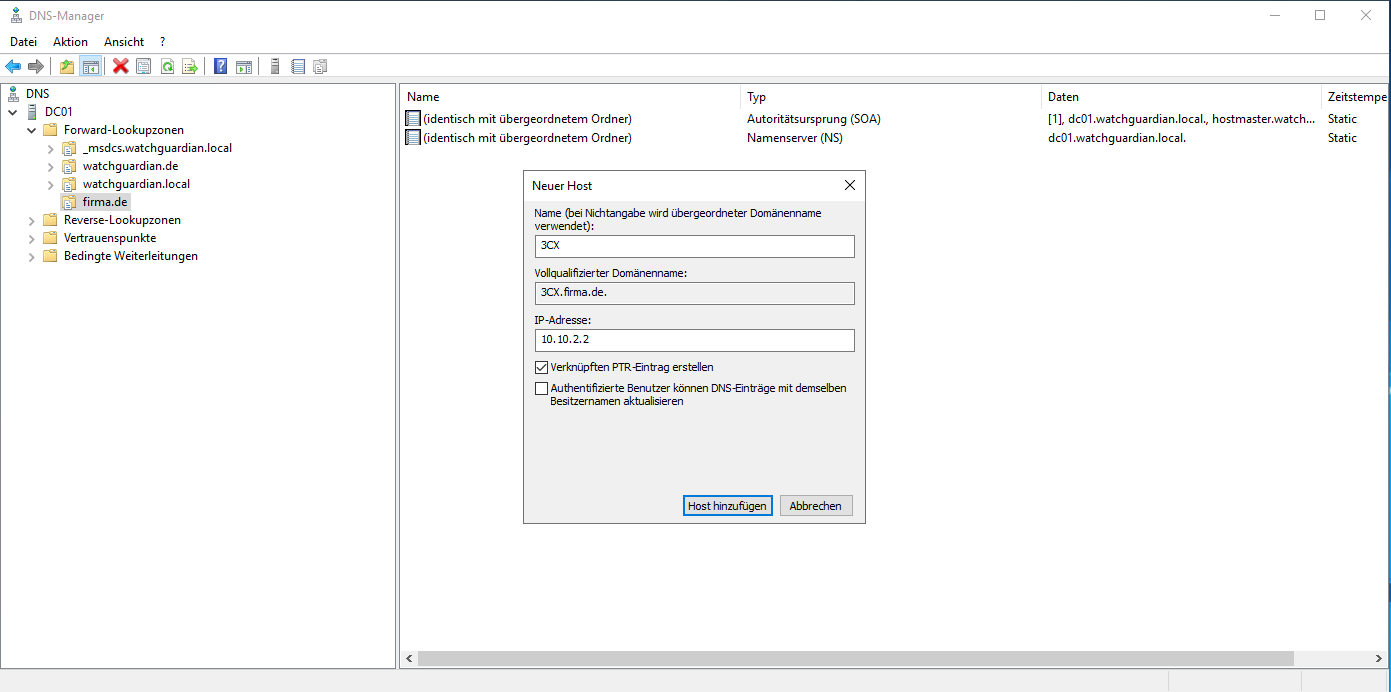Expand the watchguardian.de zone node
The height and width of the screenshot is (692, 1391).
click(50, 166)
